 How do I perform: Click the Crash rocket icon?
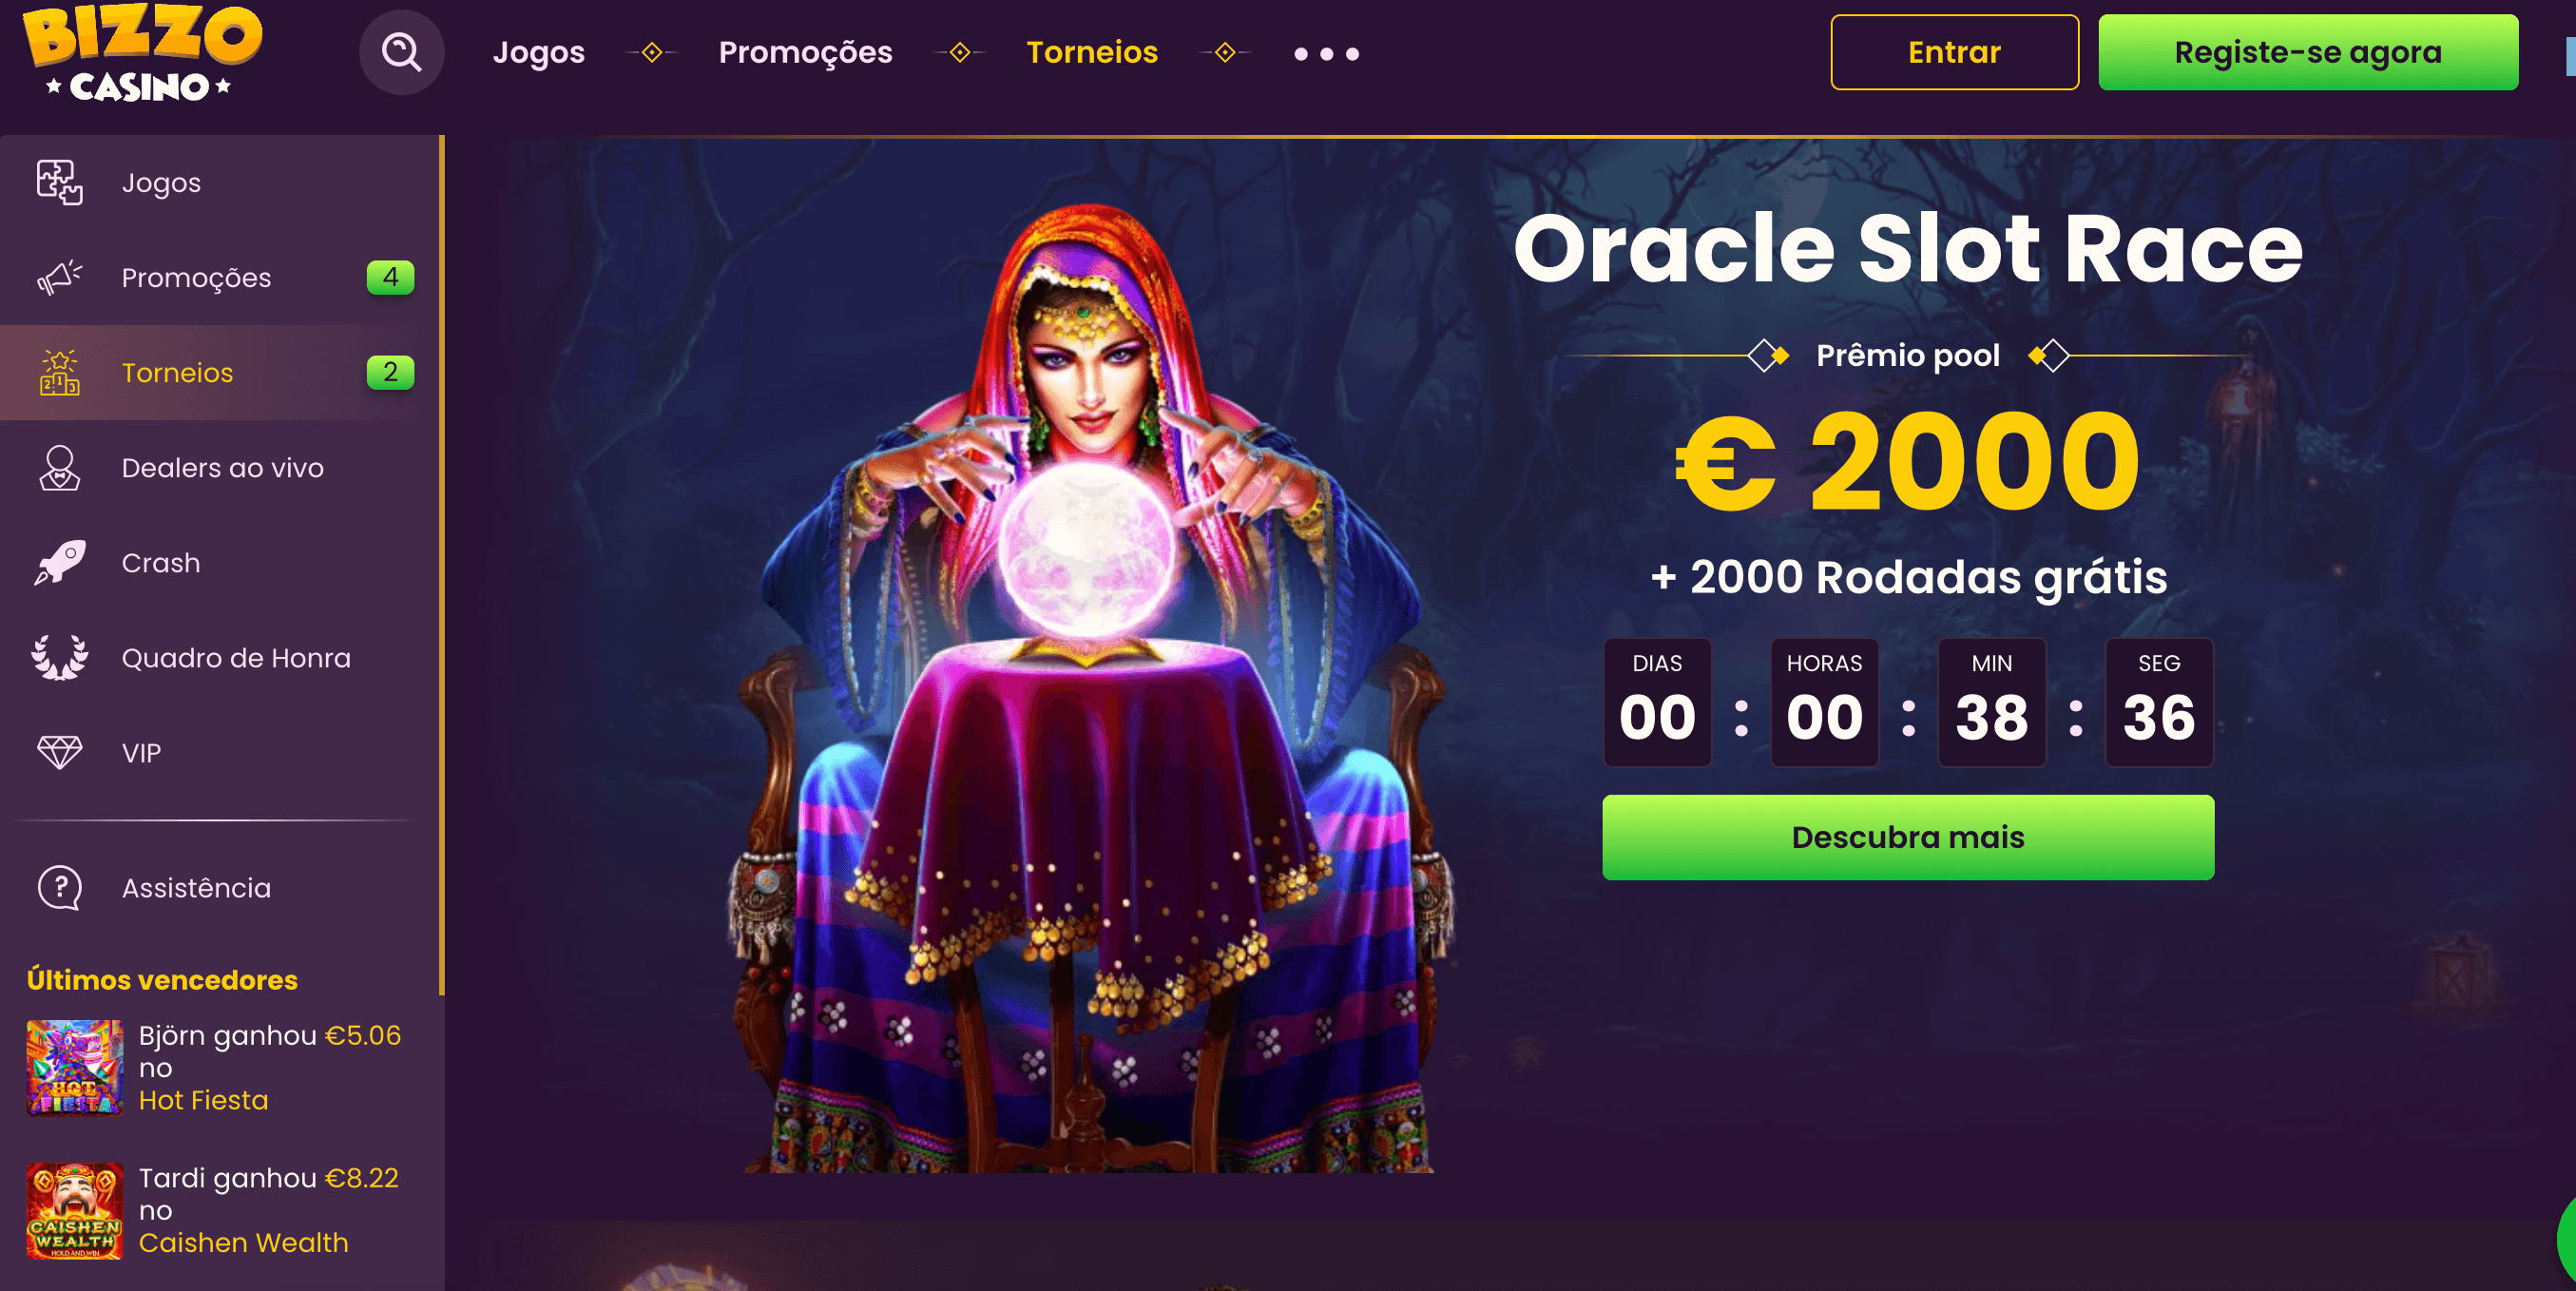(60, 563)
